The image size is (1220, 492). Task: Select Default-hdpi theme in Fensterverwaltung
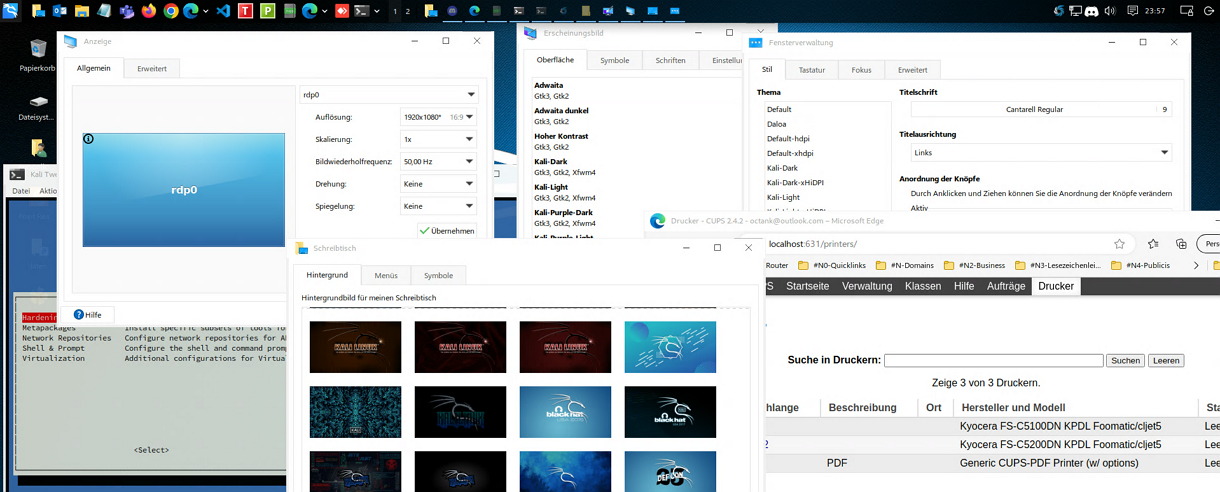click(789, 139)
